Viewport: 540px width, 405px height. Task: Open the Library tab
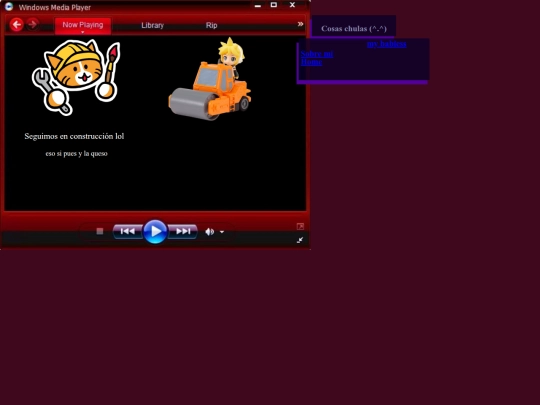[153, 25]
